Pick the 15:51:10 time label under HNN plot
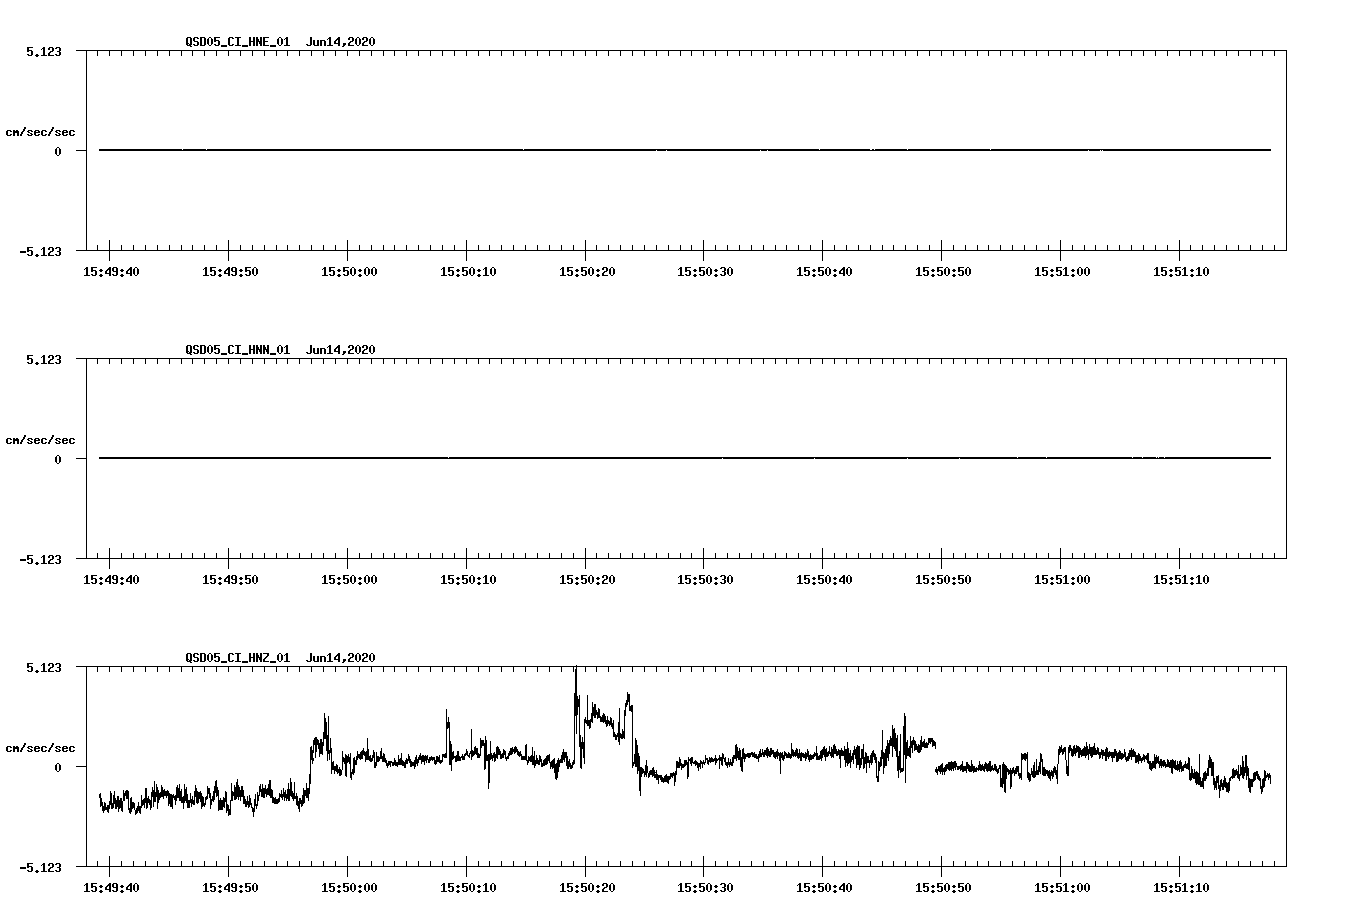The height and width of the screenshot is (924, 1358). pyautogui.click(x=1181, y=579)
